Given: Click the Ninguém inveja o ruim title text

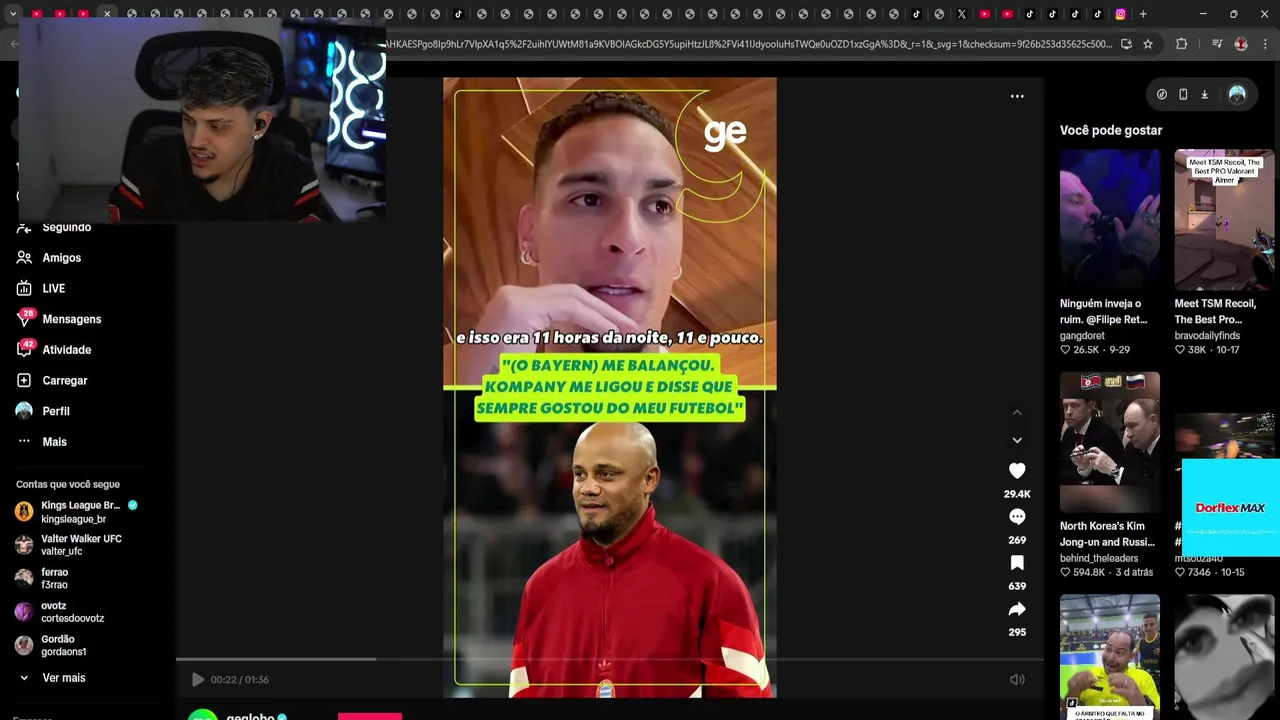Looking at the screenshot, I should pyautogui.click(x=1104, y=312).
